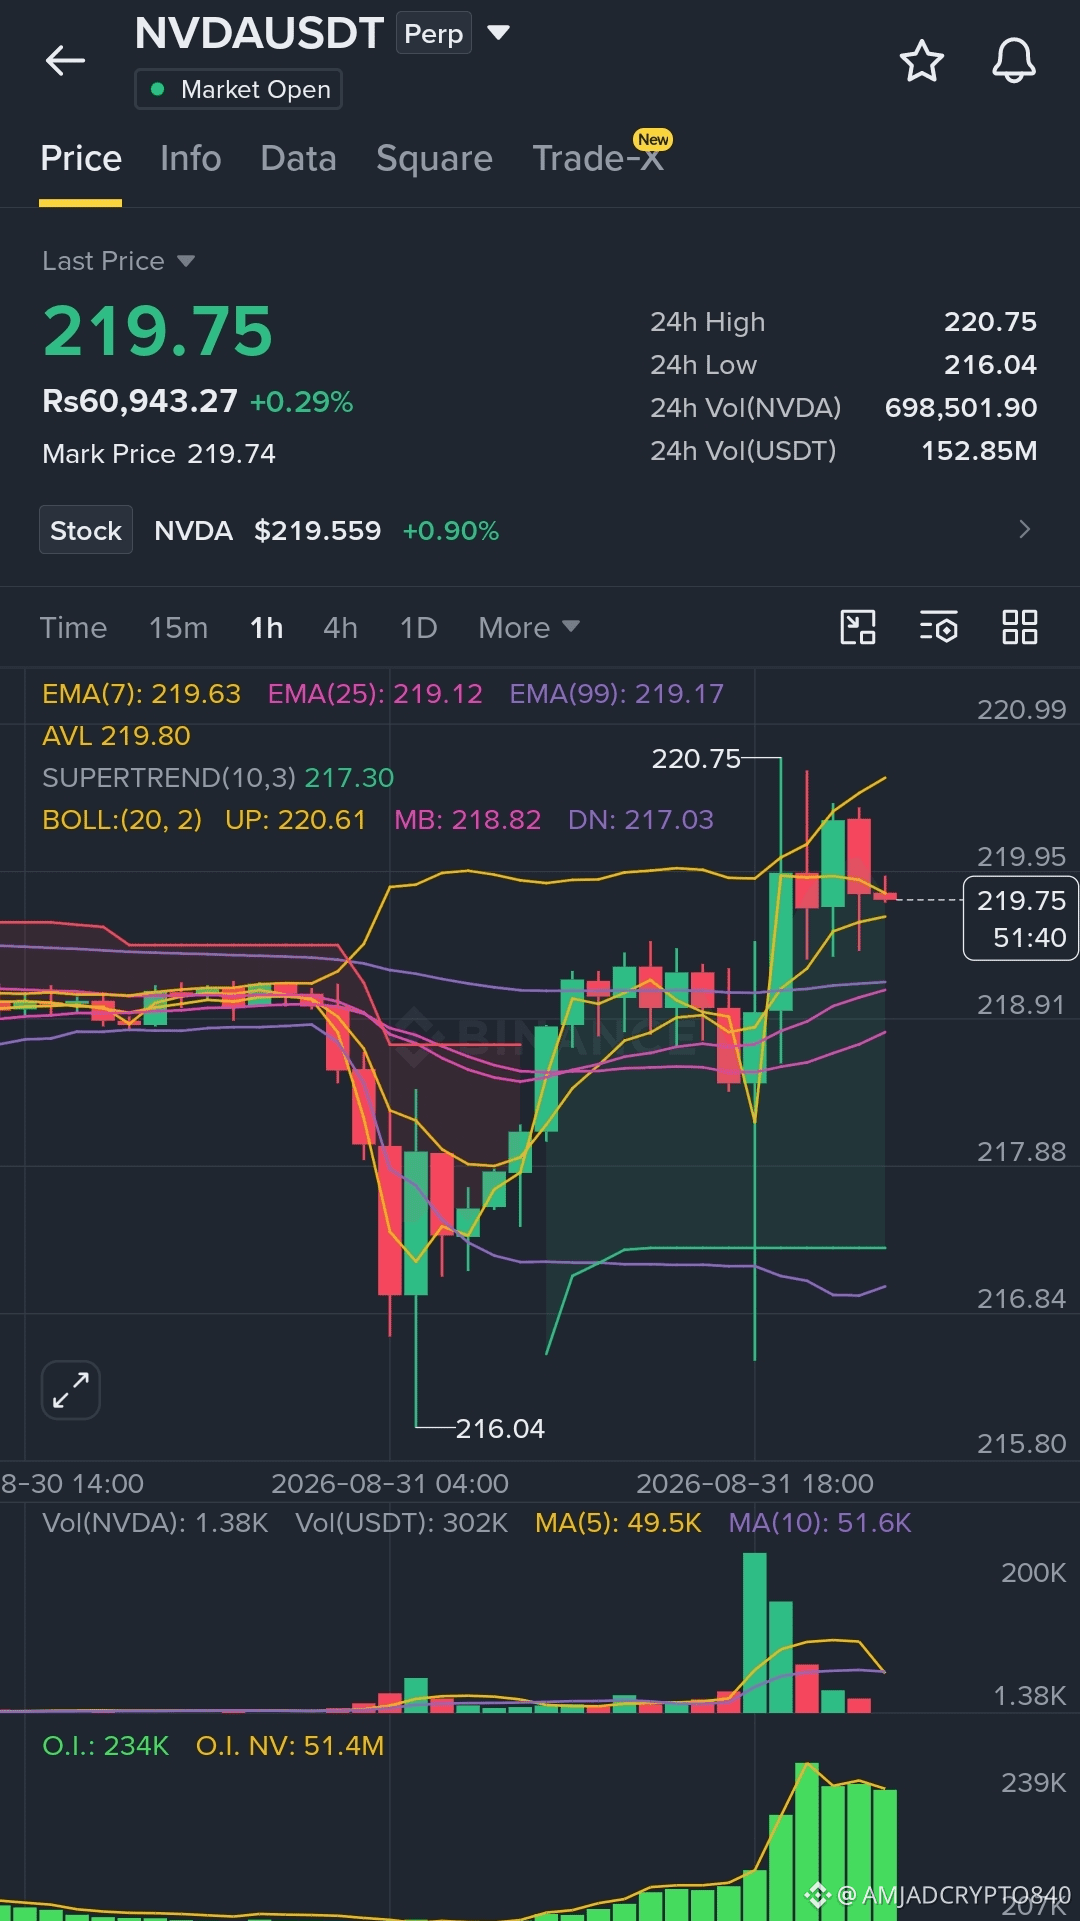Tap the MA(5): 49.5K volume label
The image size is (1080, 1921).
point(618,1522)
